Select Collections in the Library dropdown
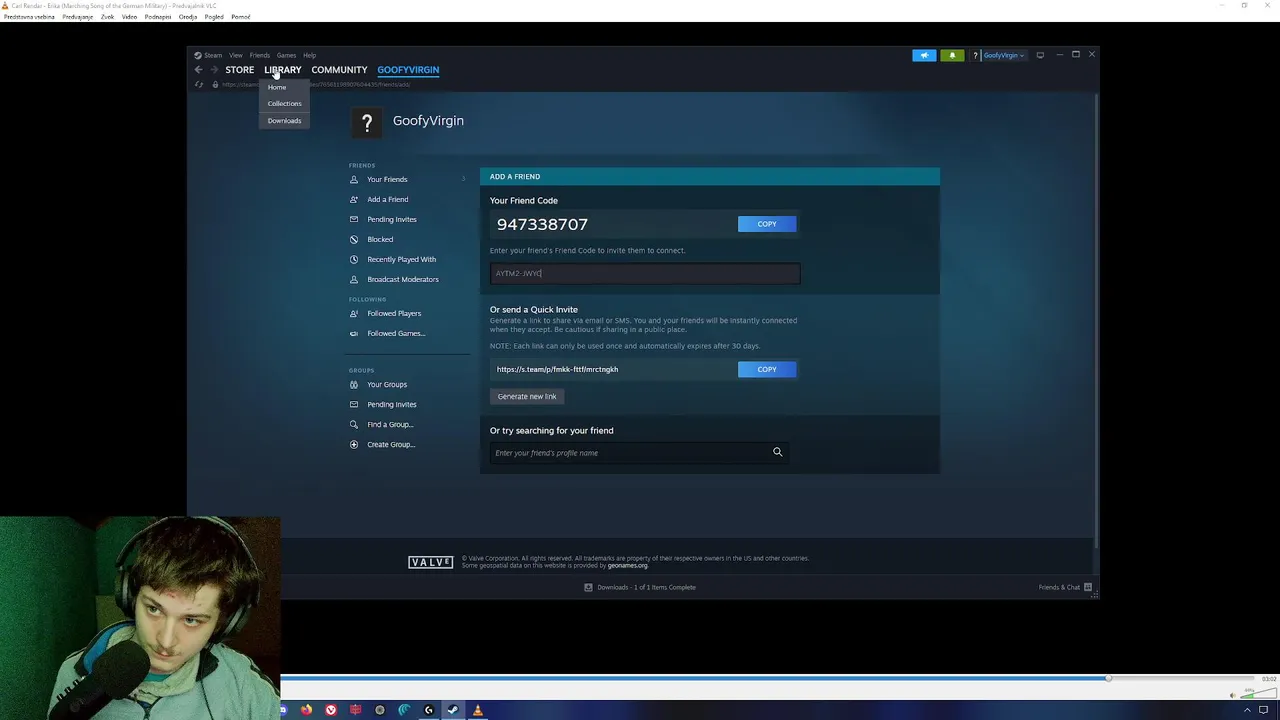This screenshot has width=1280, height=720. (x=284, y=103)
